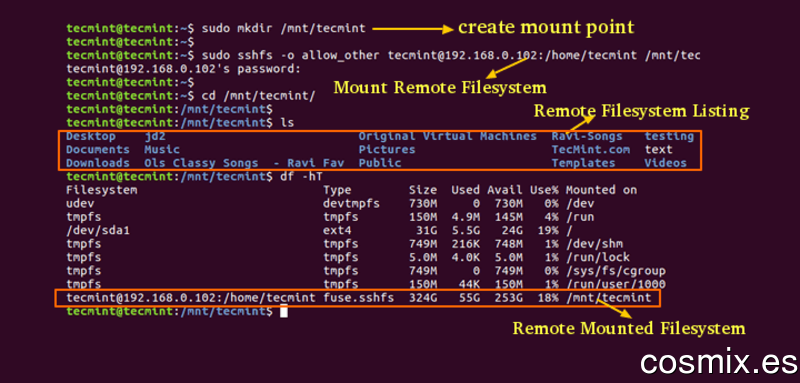
Task: Click the 'tecmint@192.168.0.102:/home/tecmint' filesystem entry in df output
Action: coord(191,297)
